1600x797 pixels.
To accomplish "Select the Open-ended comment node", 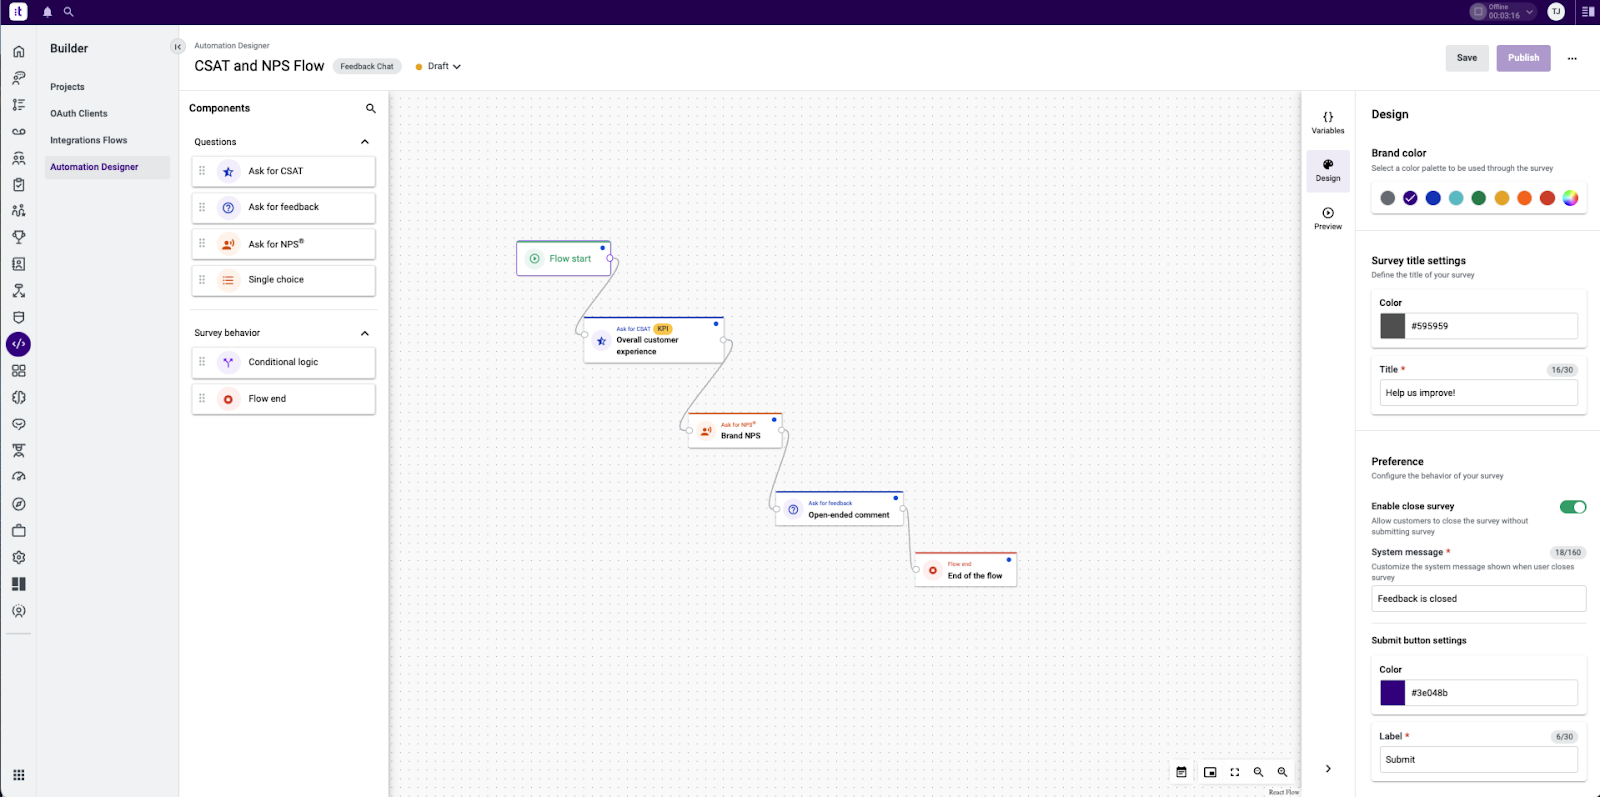I will [839, 509].
